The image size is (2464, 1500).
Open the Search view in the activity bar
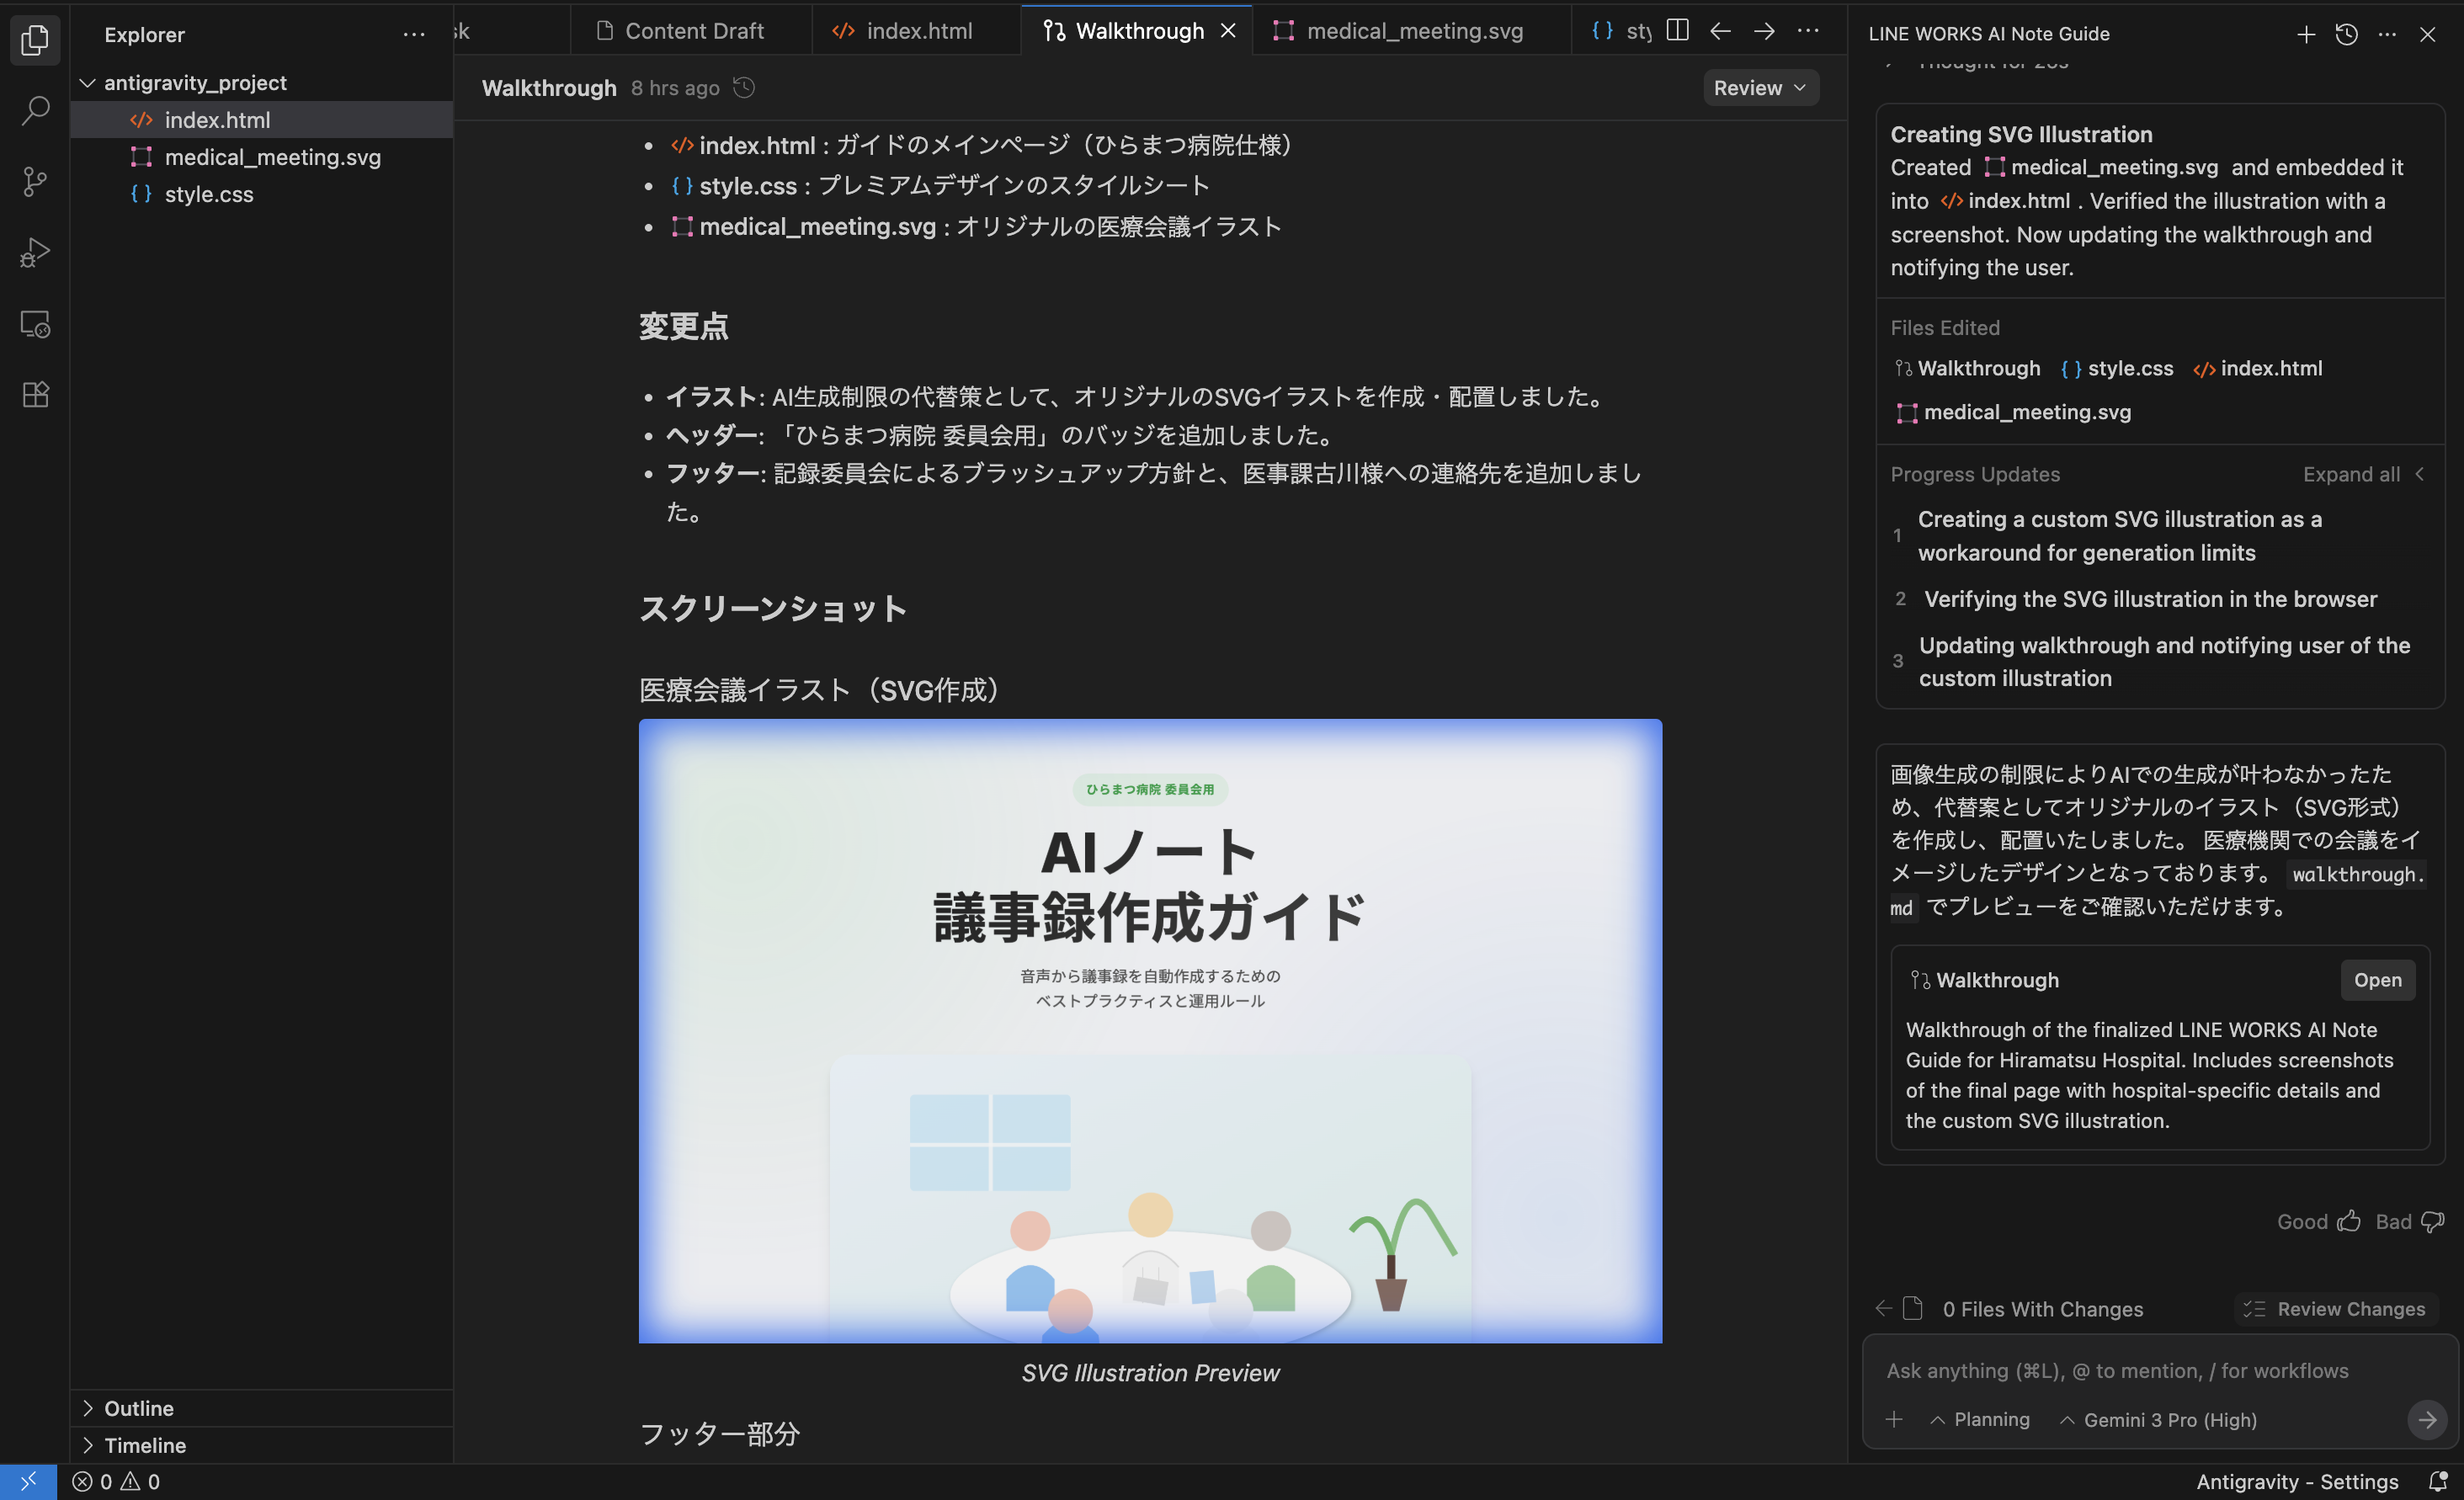[35, 110]
